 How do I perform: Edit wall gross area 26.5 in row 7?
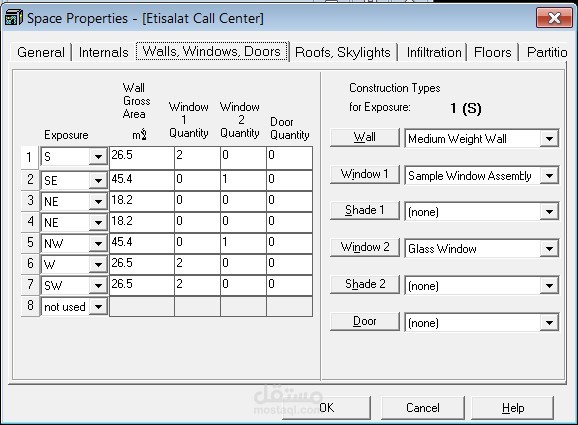tap(142, 285)
